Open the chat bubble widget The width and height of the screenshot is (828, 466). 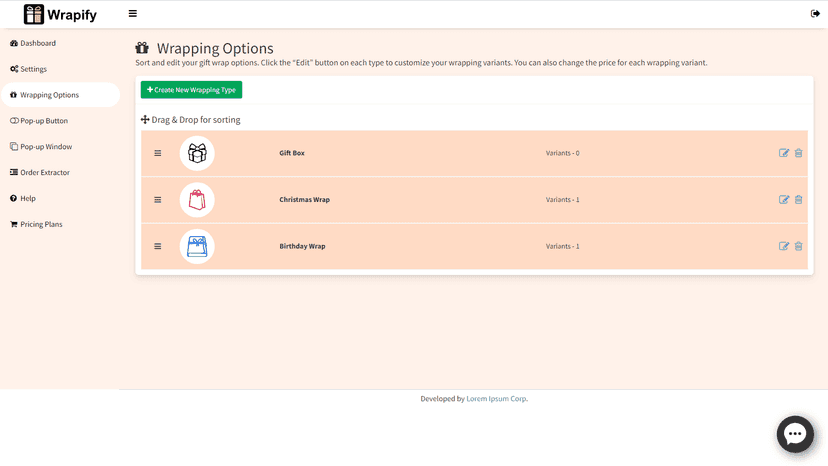click(795, 434)
